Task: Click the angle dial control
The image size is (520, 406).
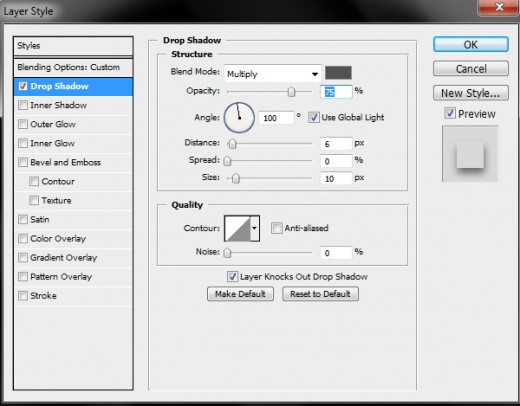Action: click(x=239, y=118)
